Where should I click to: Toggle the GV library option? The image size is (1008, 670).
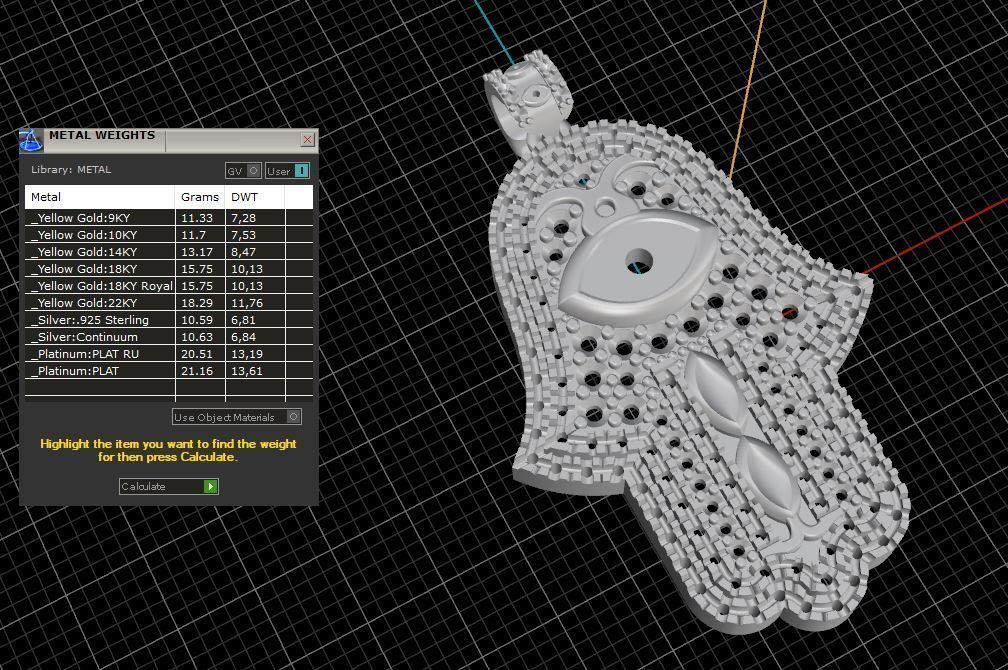(x=243, y=171)
